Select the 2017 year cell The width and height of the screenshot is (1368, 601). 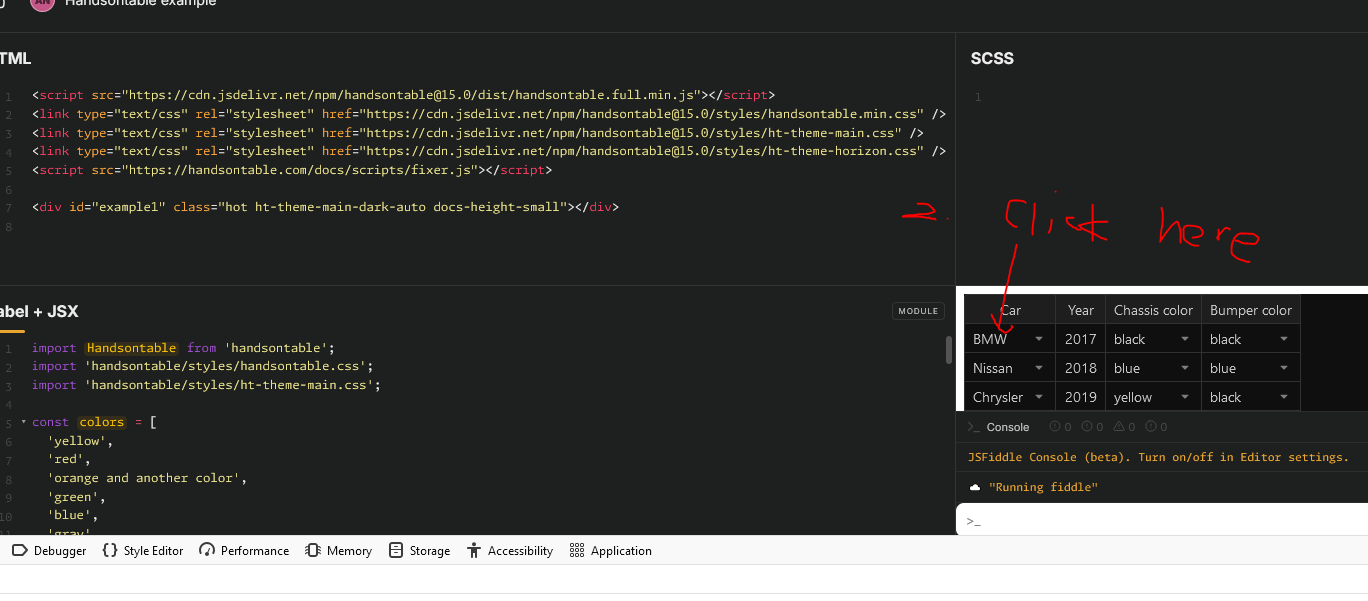tap(1081, 339)
